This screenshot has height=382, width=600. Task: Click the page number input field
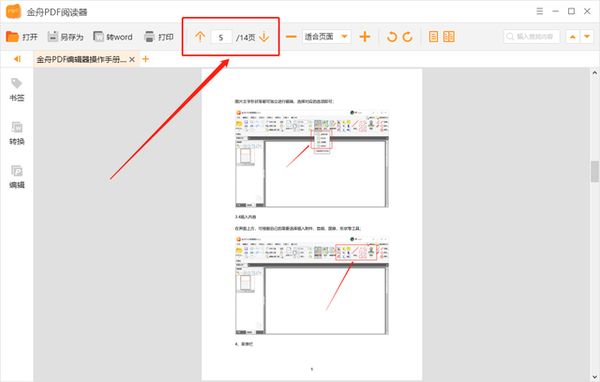coord(221,37)
